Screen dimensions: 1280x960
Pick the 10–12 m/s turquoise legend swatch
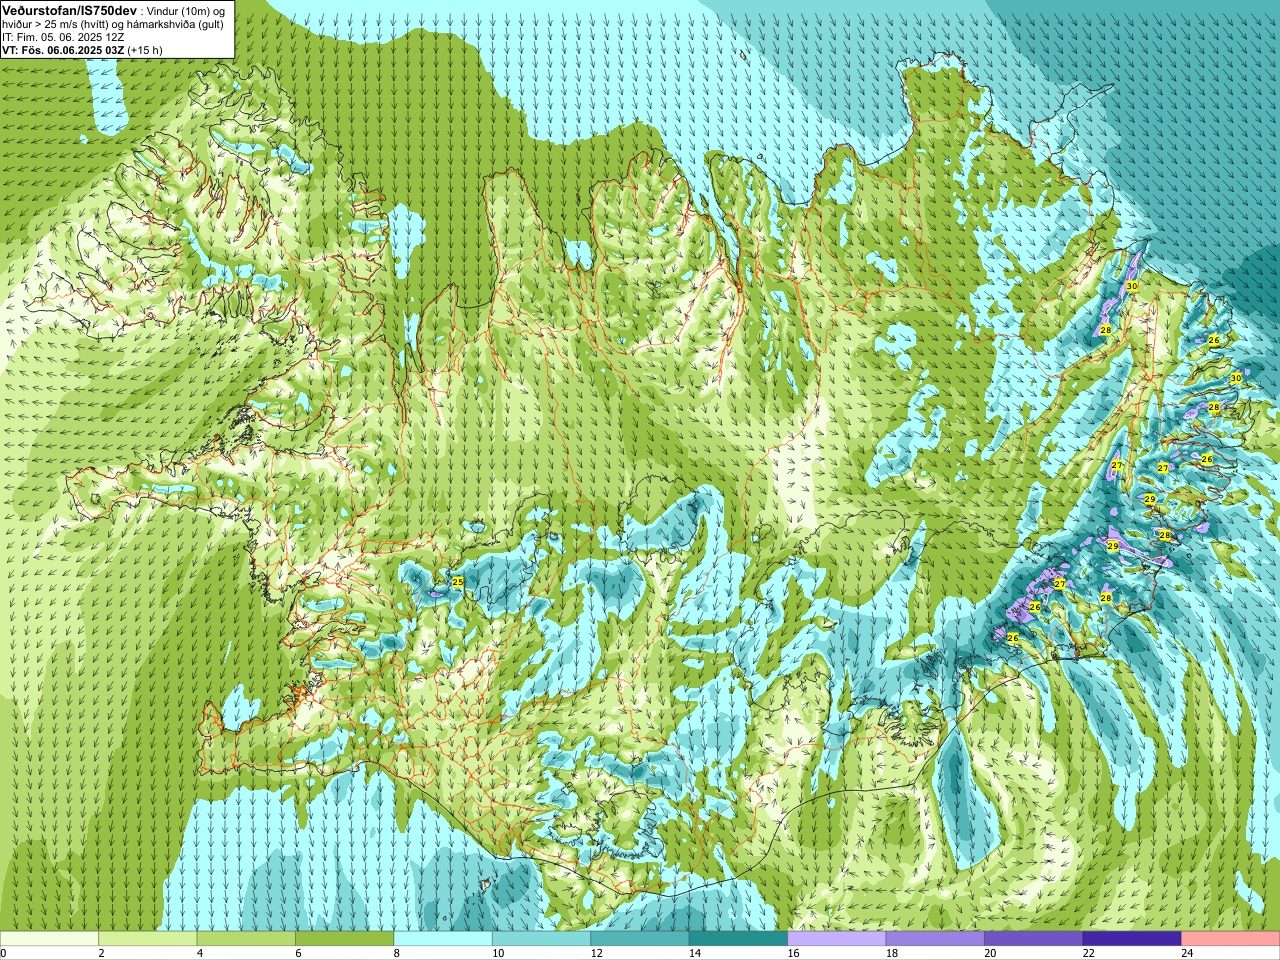click(x=542, y=939)
